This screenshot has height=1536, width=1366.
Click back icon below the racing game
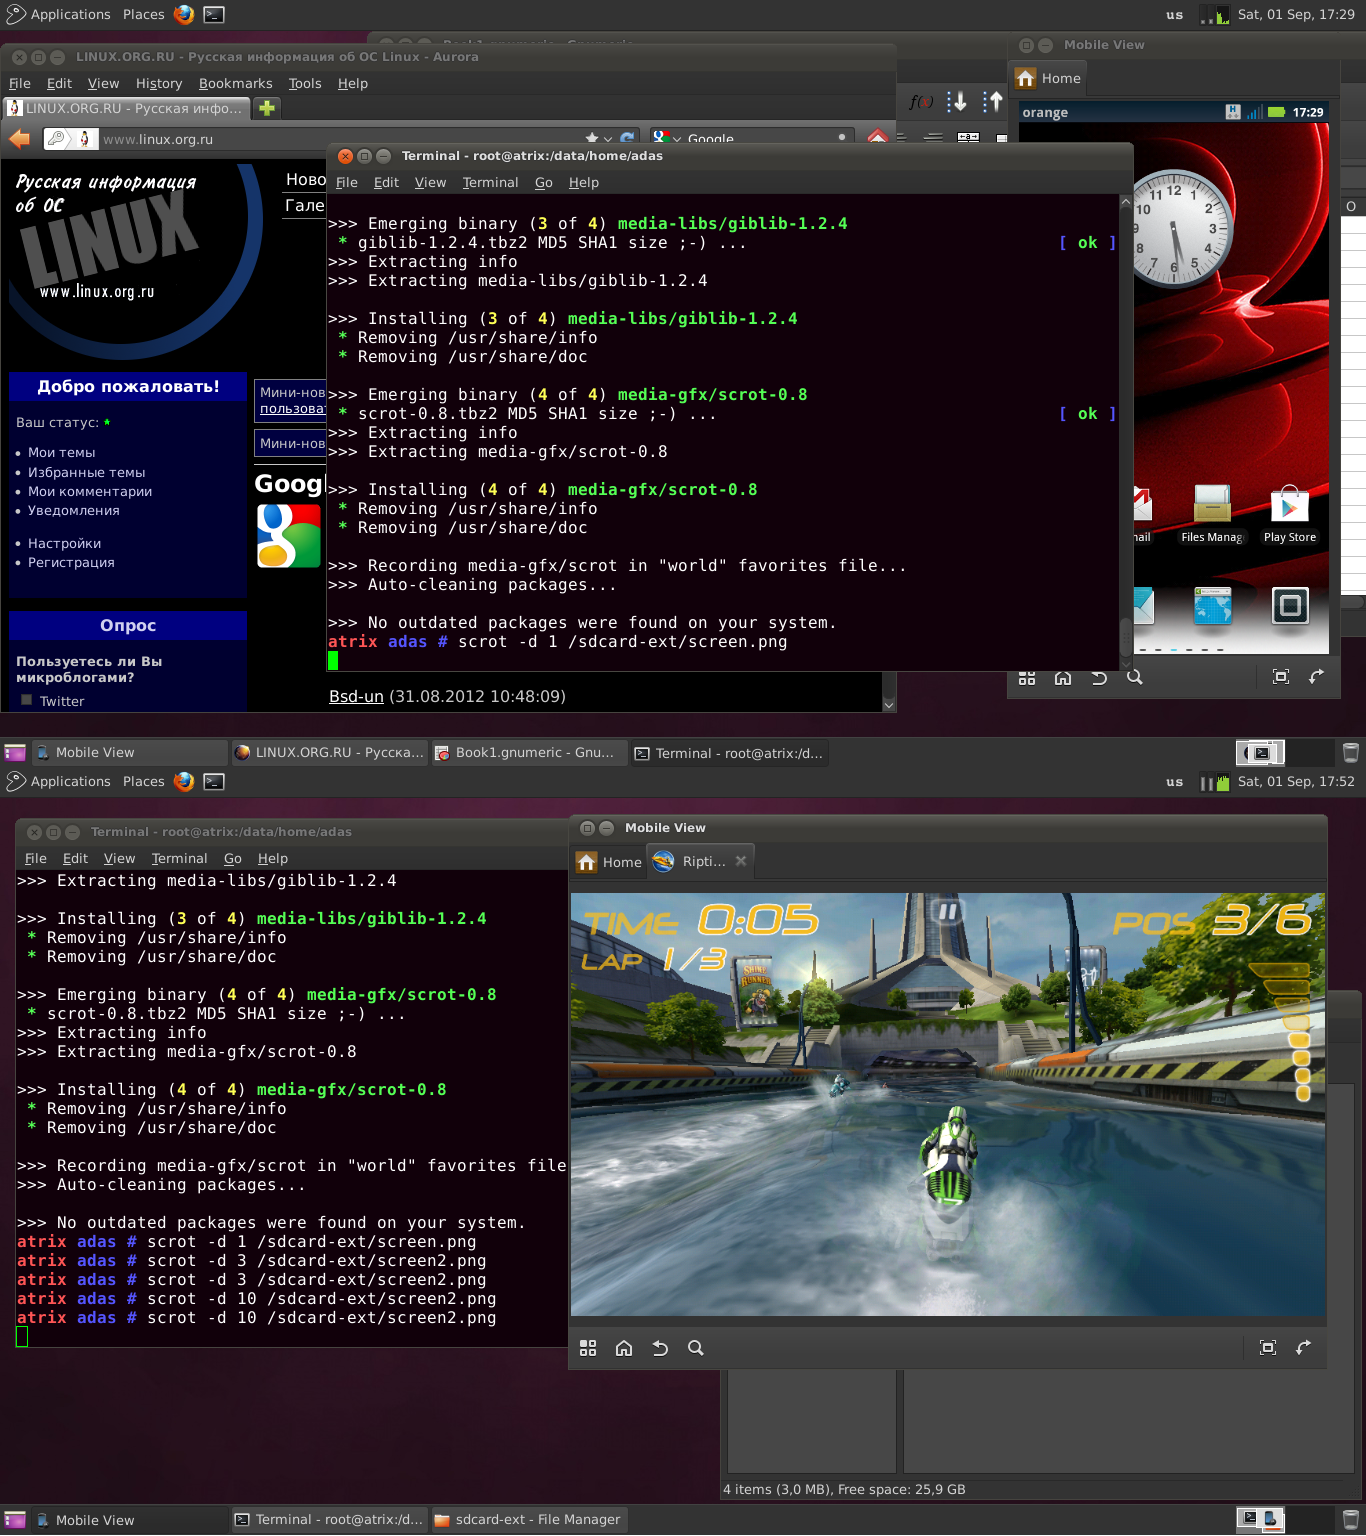click(660, 1348)
